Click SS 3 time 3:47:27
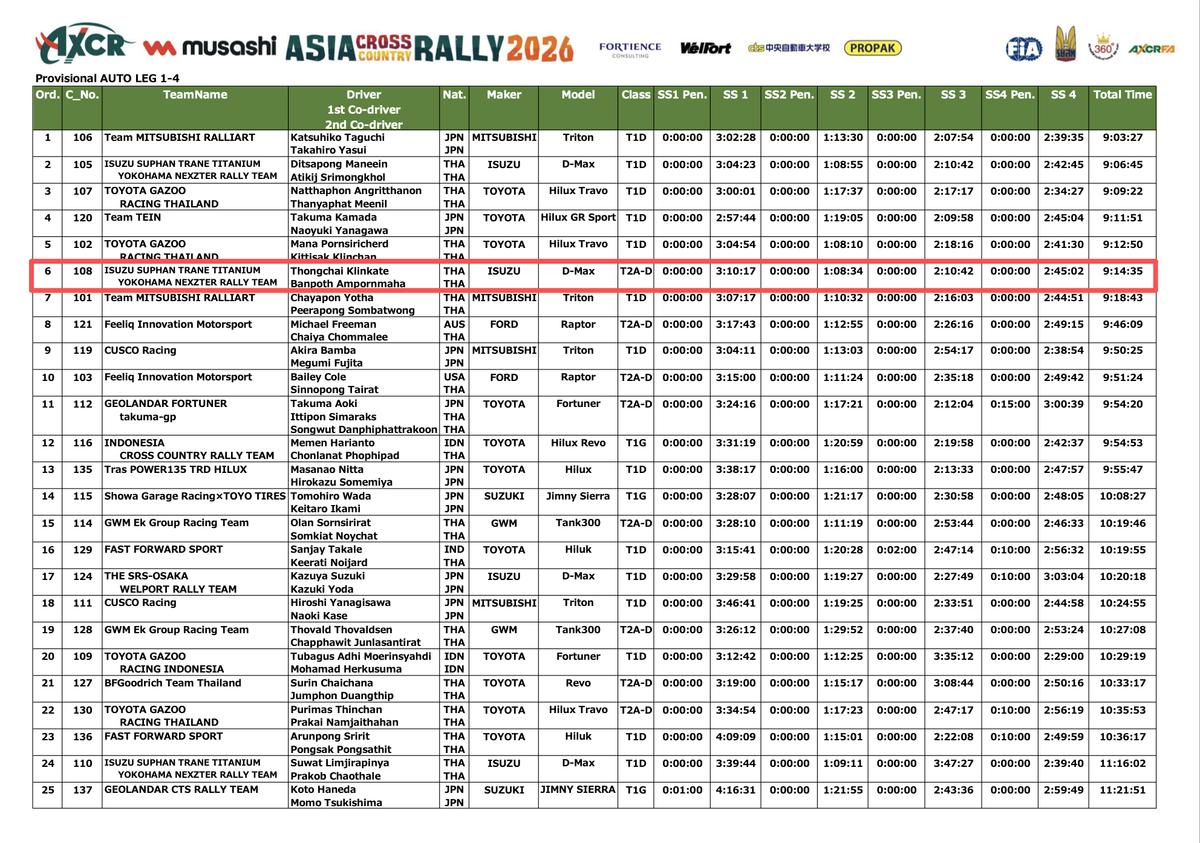The image size is (1200, 843). click(x=953, y=763)
